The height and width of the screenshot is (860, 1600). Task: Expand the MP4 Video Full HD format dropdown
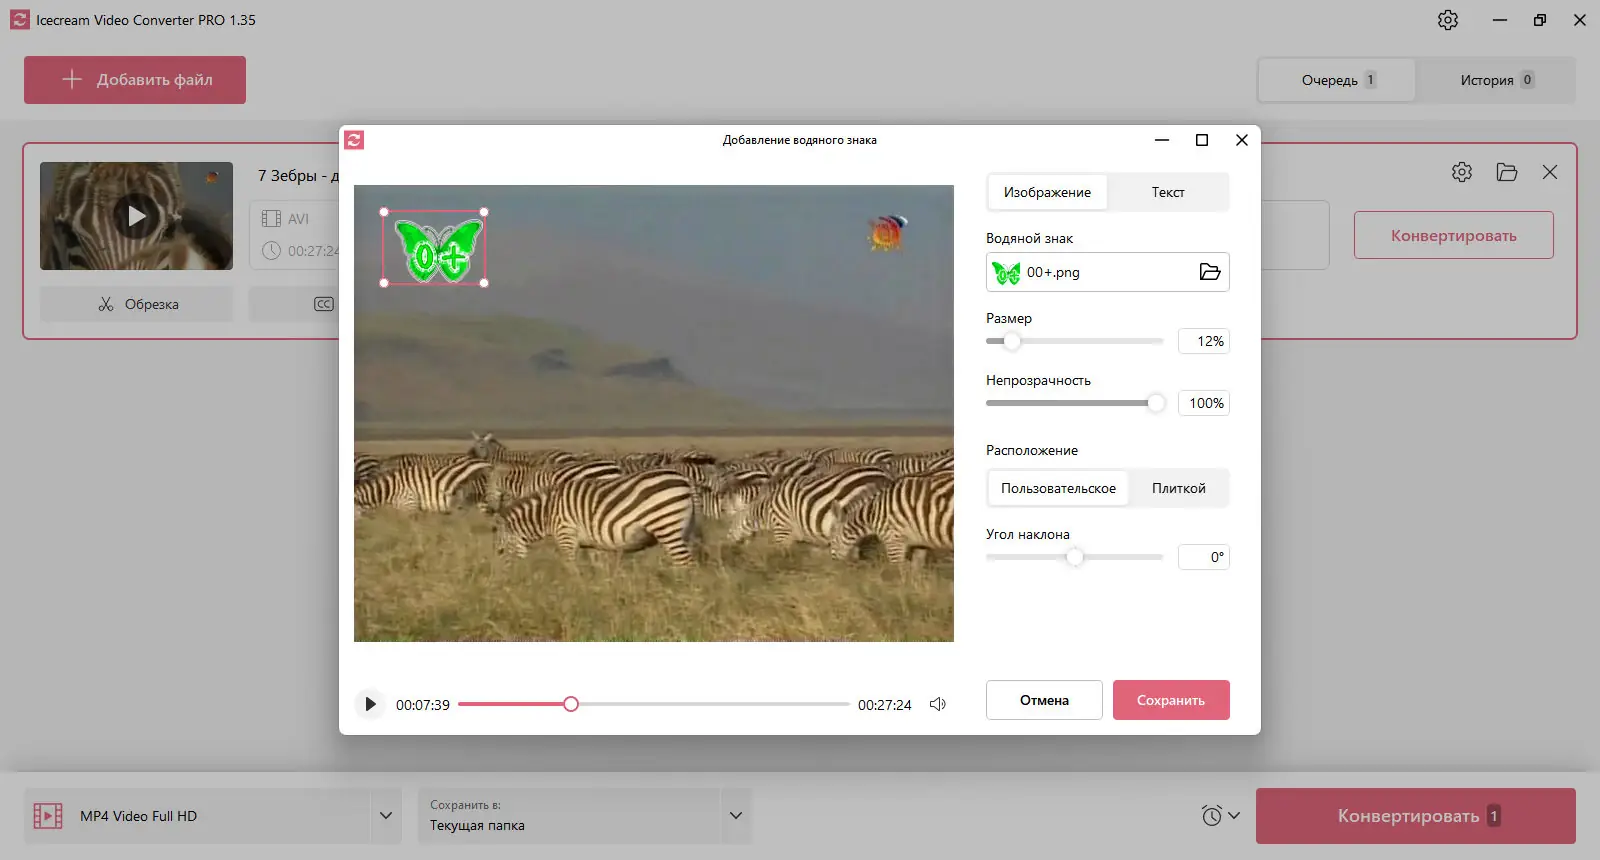coord(386,816)
